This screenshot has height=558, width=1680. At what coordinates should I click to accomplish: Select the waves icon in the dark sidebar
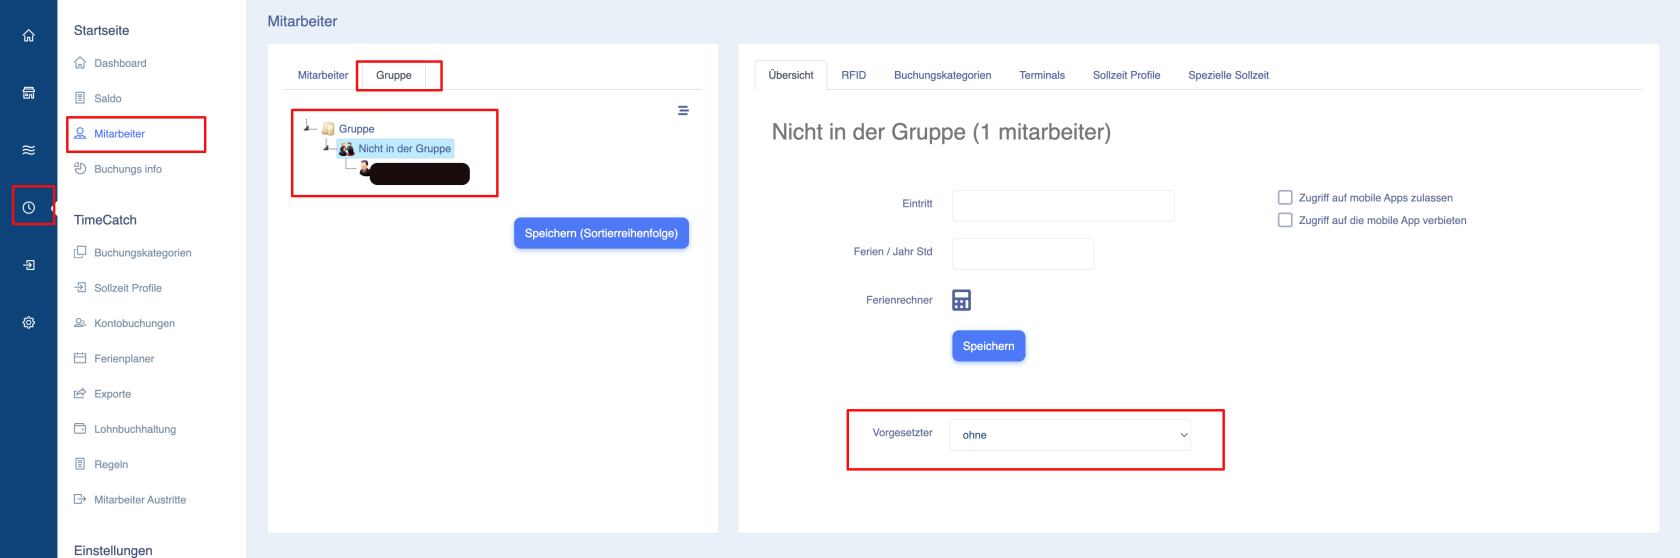point(29,150)
